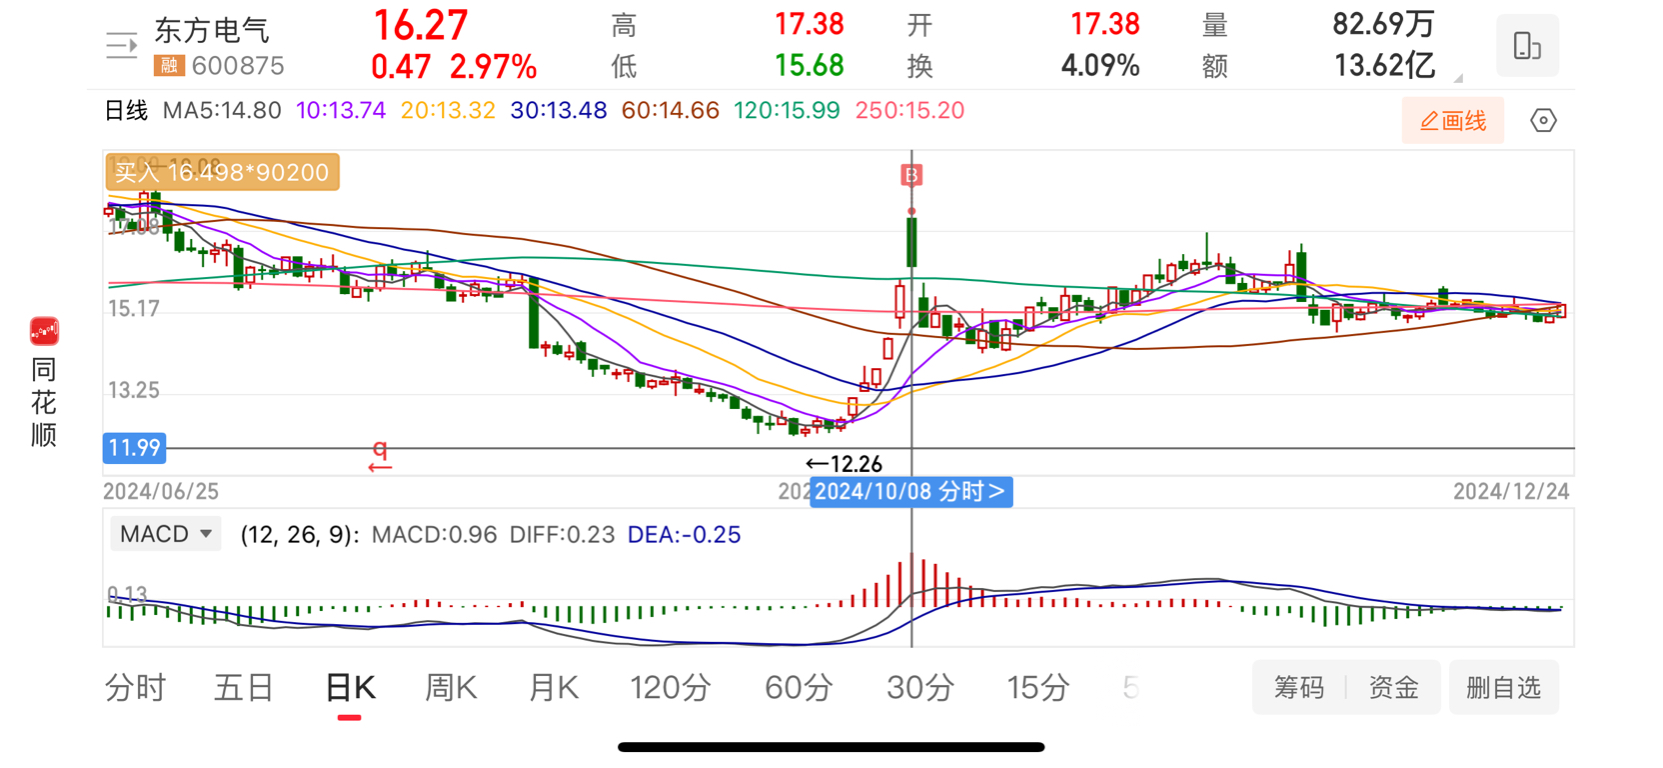Tap the DEA:-0.25 value
This screenshot has height=768, width=1663.
click(684, 535)
